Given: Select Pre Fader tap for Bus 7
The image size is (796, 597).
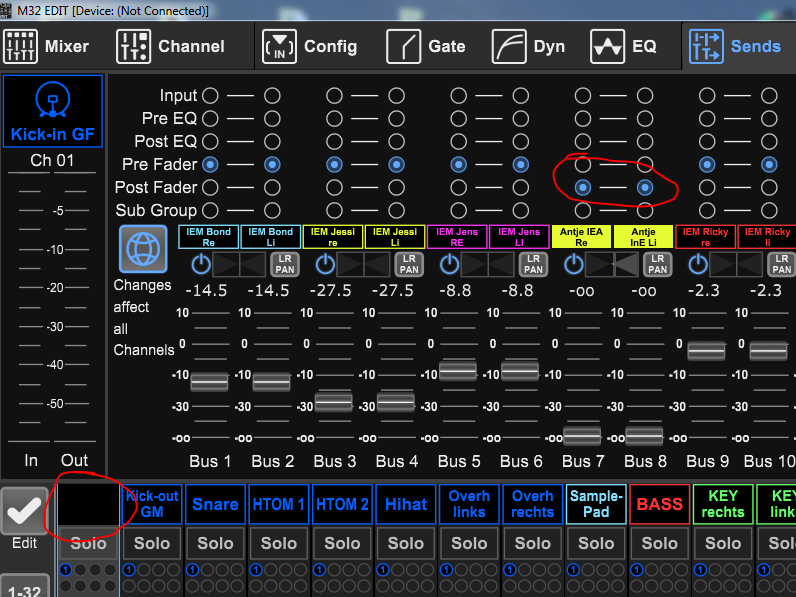Looking at the screenshot, I should point(583,164).
